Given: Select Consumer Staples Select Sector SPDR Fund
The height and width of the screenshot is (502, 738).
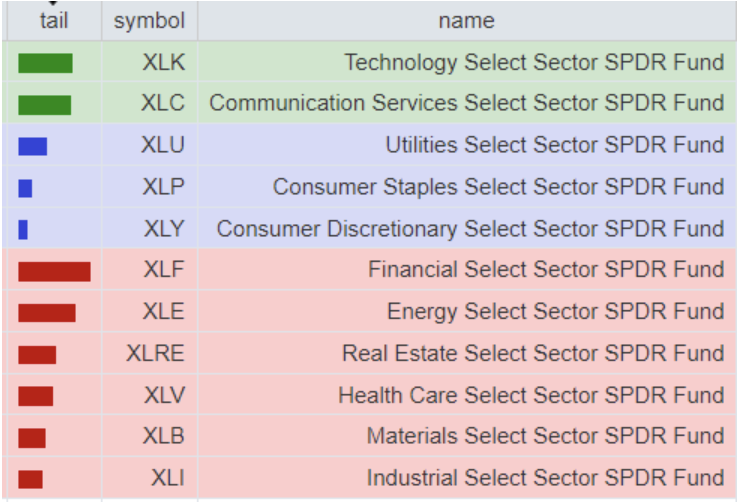Looking at the screenshot, I should click(x=498, y=187).
